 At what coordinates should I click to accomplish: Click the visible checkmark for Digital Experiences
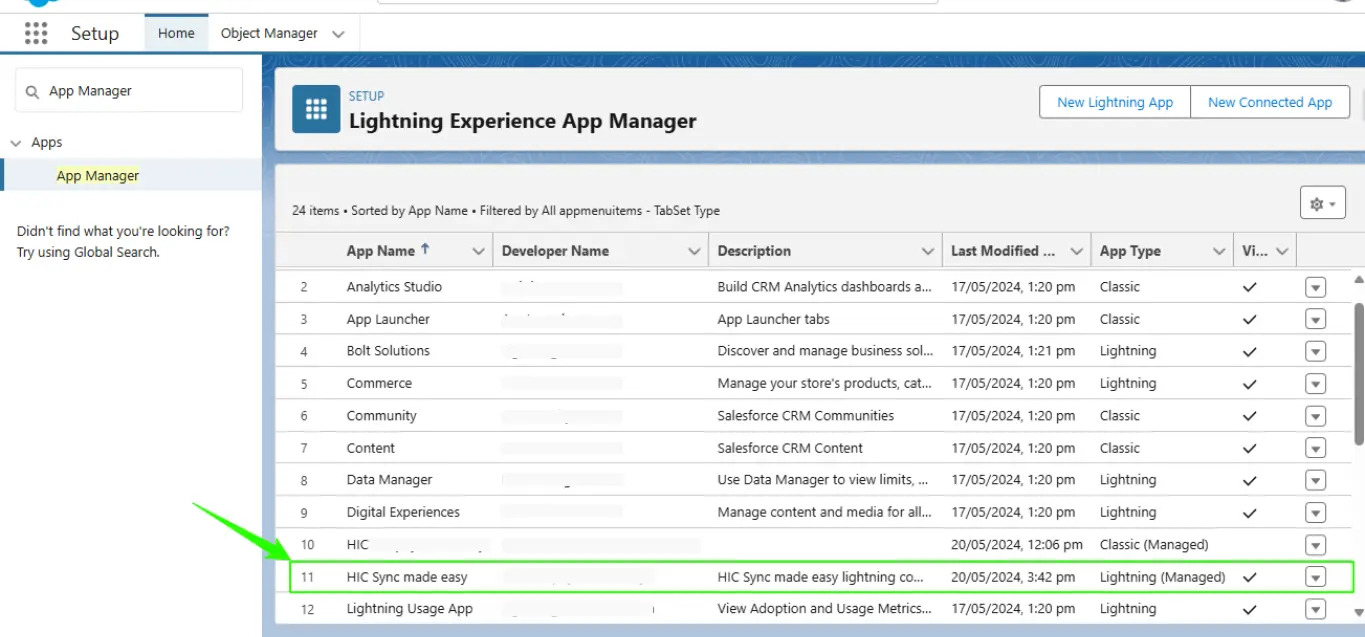point(1249,512)
